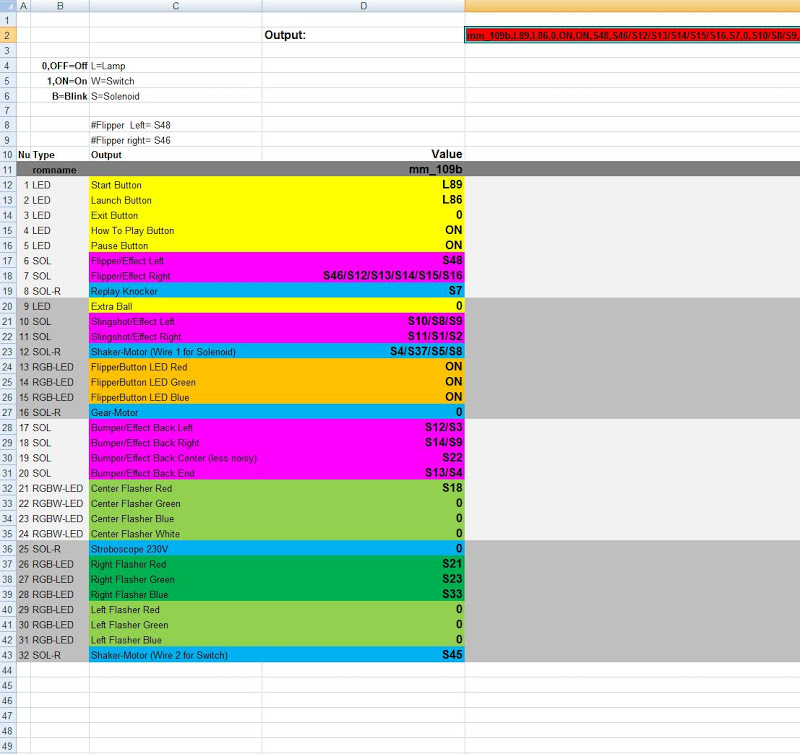Click the 'Stroboscope 230V' cell
Viewport: 800px width, 754px height.
pyautogui.click(x=175, y=549)
